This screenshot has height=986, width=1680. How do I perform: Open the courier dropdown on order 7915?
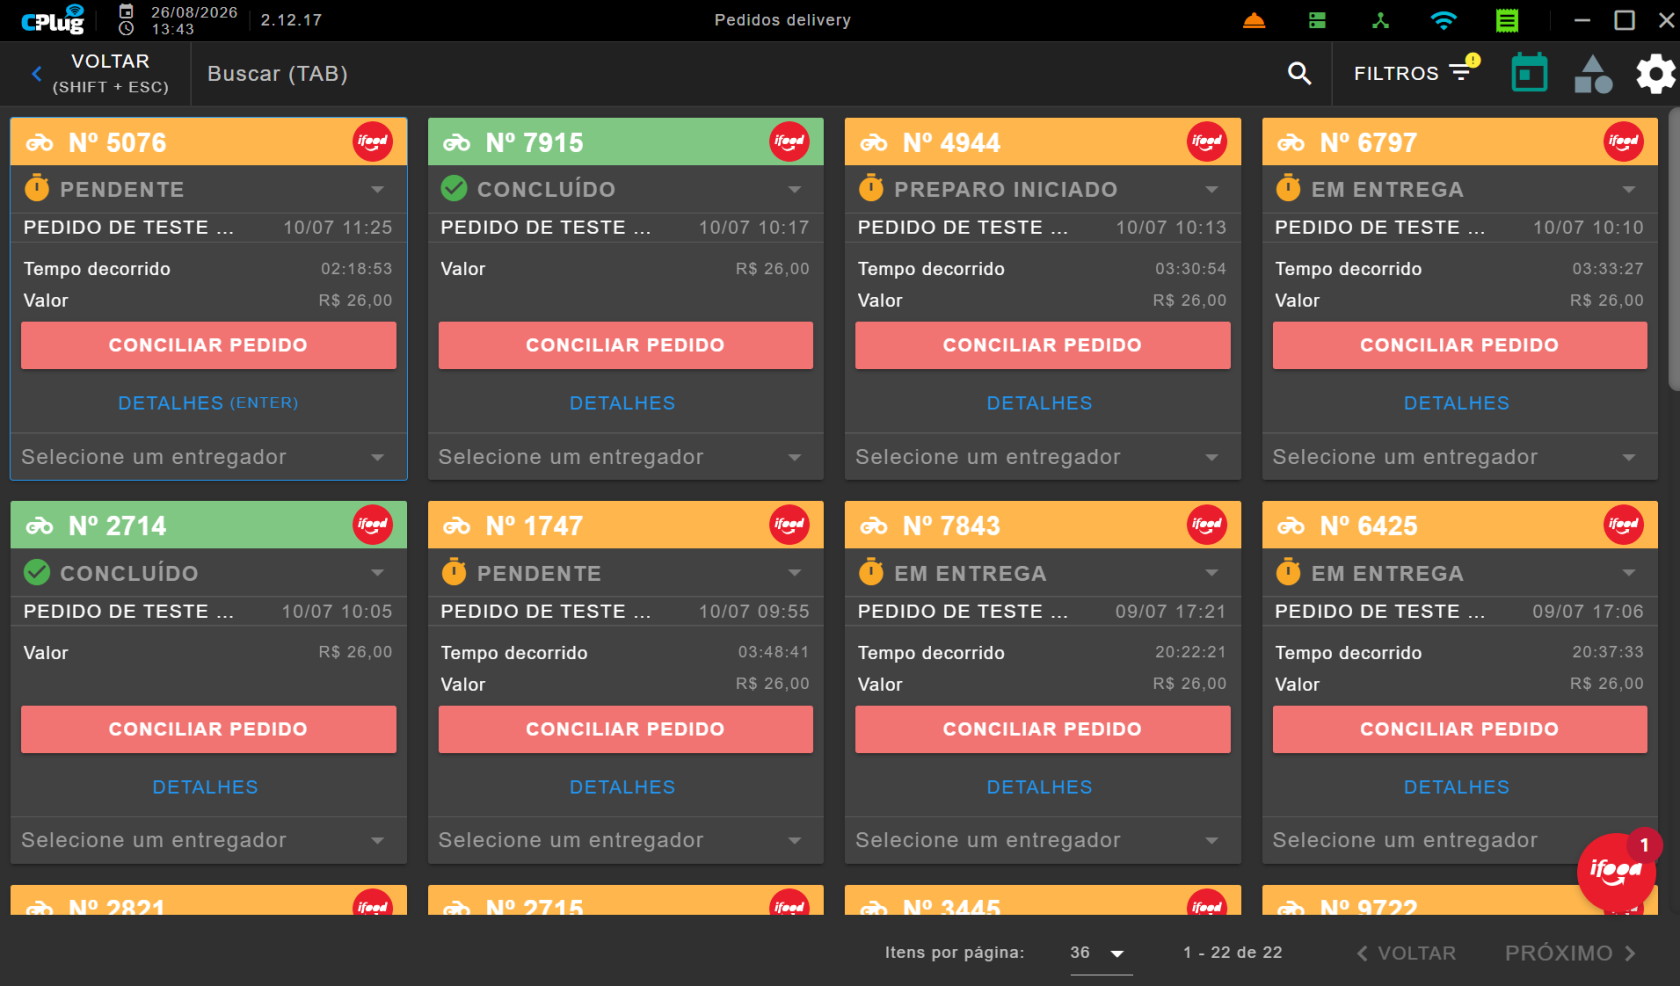[x=625, y=457]
